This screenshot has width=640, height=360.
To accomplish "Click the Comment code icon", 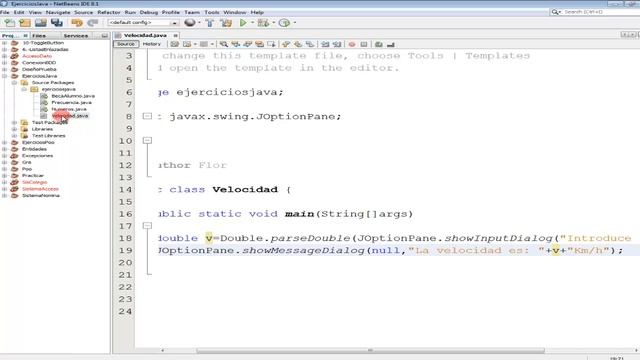I will (379, 44).
